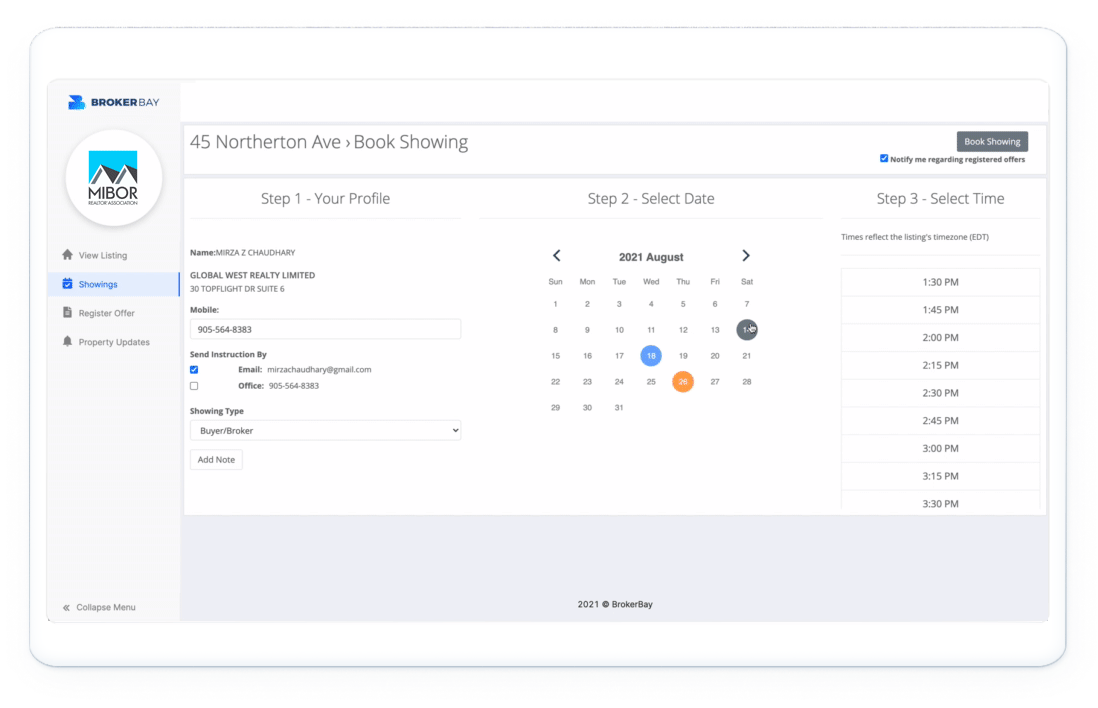The image size is (1098, 708).
Task: Click the Add Note button
Action: 216,460
